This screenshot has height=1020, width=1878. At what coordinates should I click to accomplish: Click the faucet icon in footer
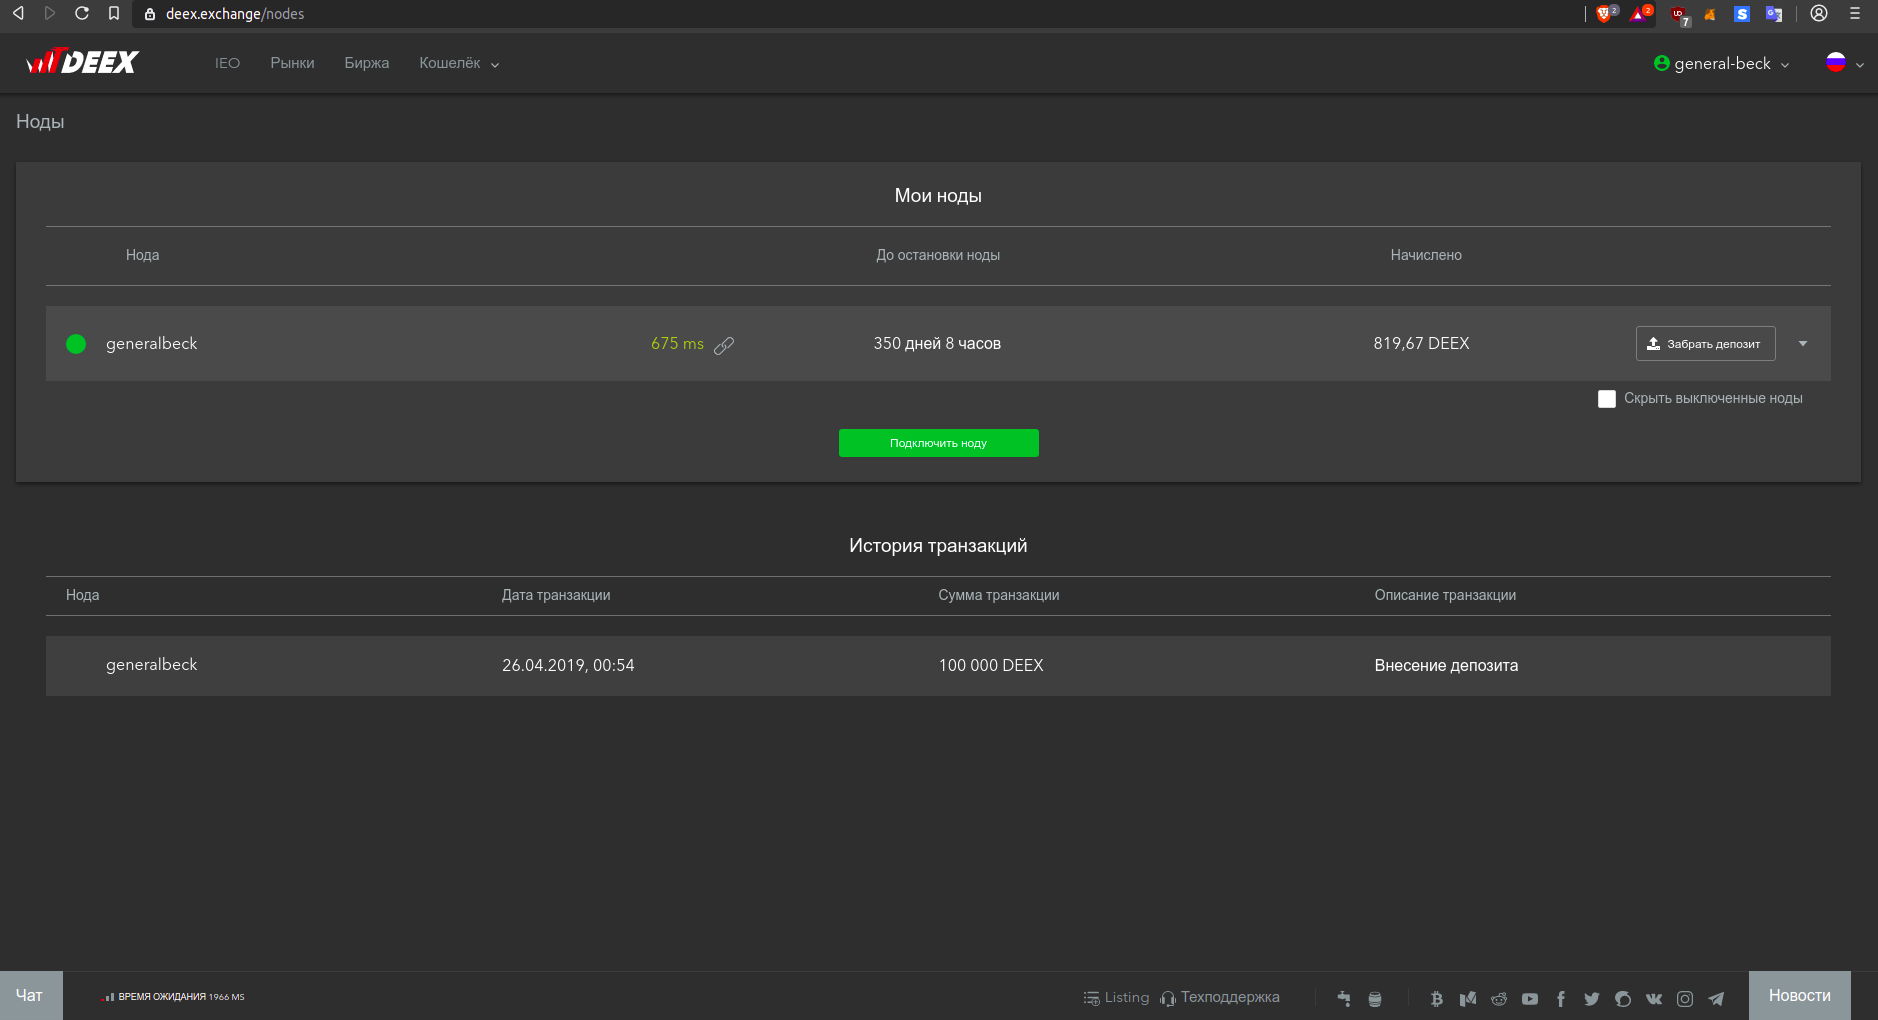click(x=1344, y=998)
